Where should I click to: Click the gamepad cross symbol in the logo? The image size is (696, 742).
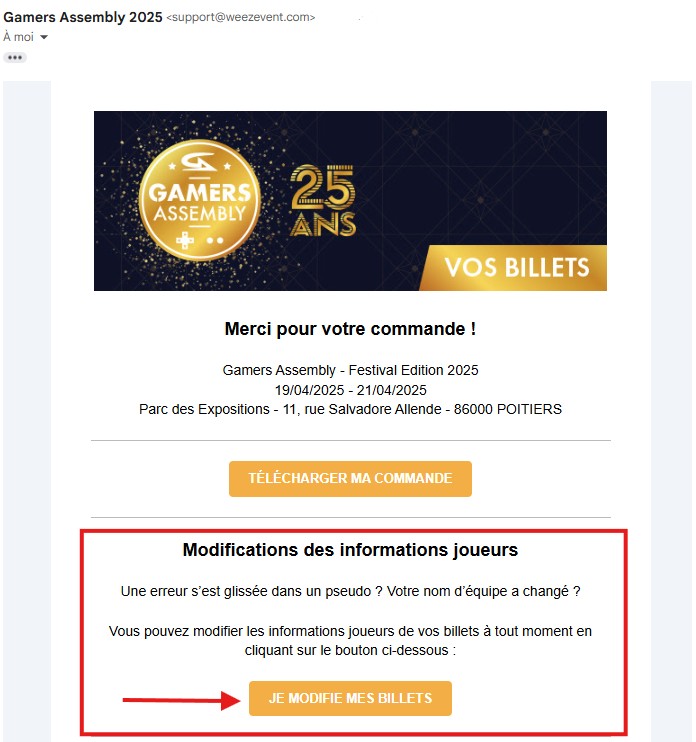(x=185, y=240)
